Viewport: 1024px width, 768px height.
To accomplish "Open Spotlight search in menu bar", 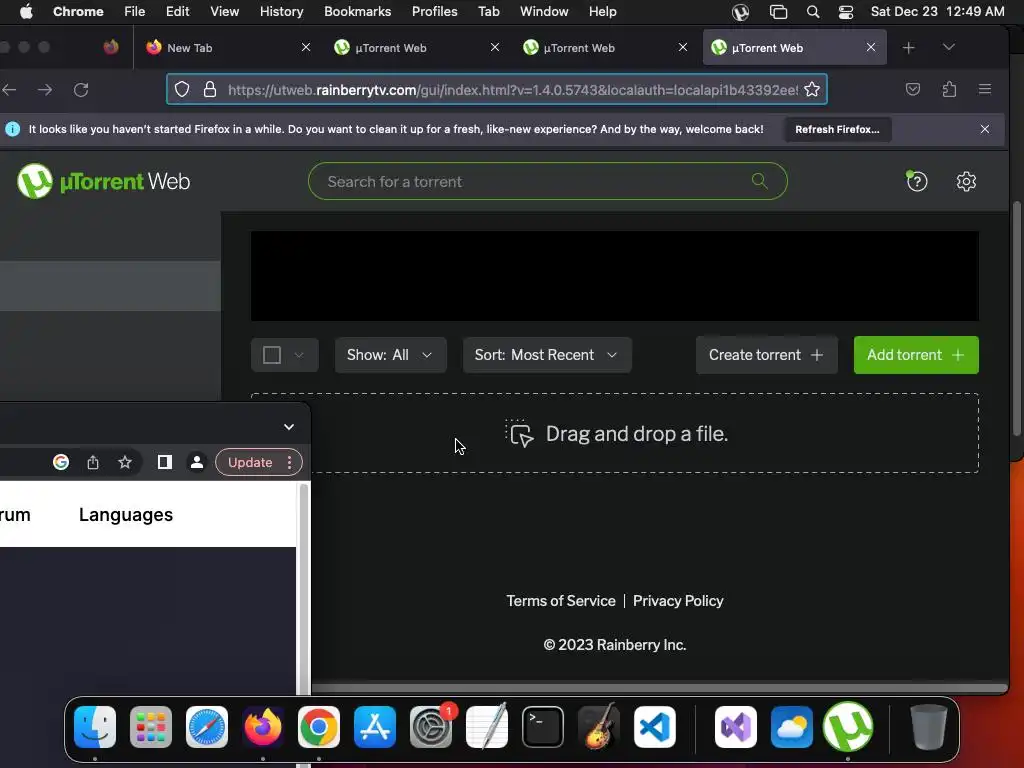I will pyautogui.click(x=812, y=12).
